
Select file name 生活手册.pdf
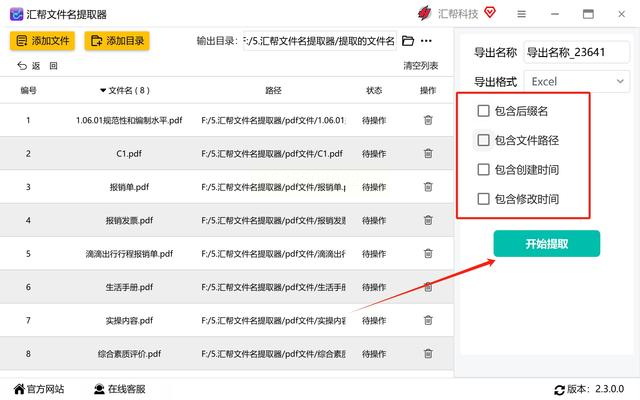pyautogui.click(x=129, y=287)
